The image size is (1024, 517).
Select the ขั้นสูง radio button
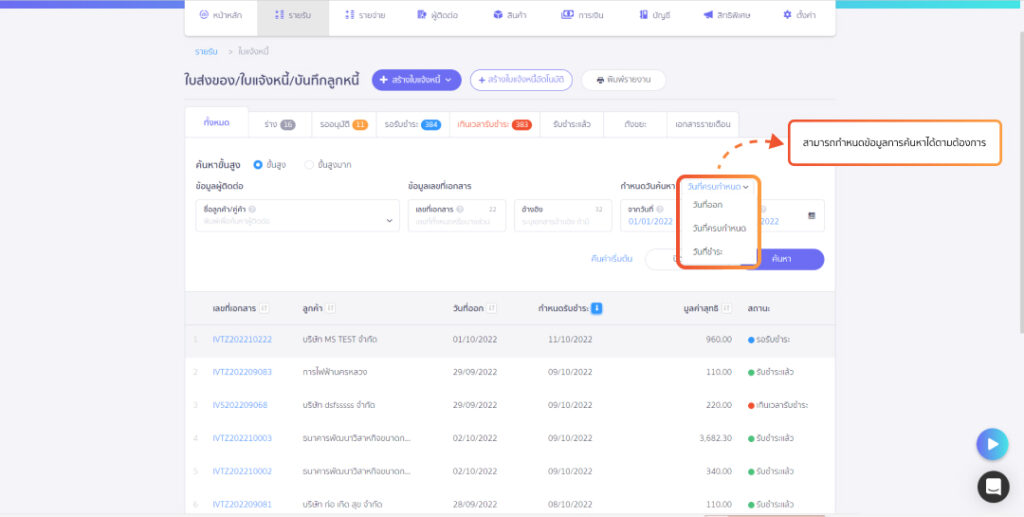(258, 164)
